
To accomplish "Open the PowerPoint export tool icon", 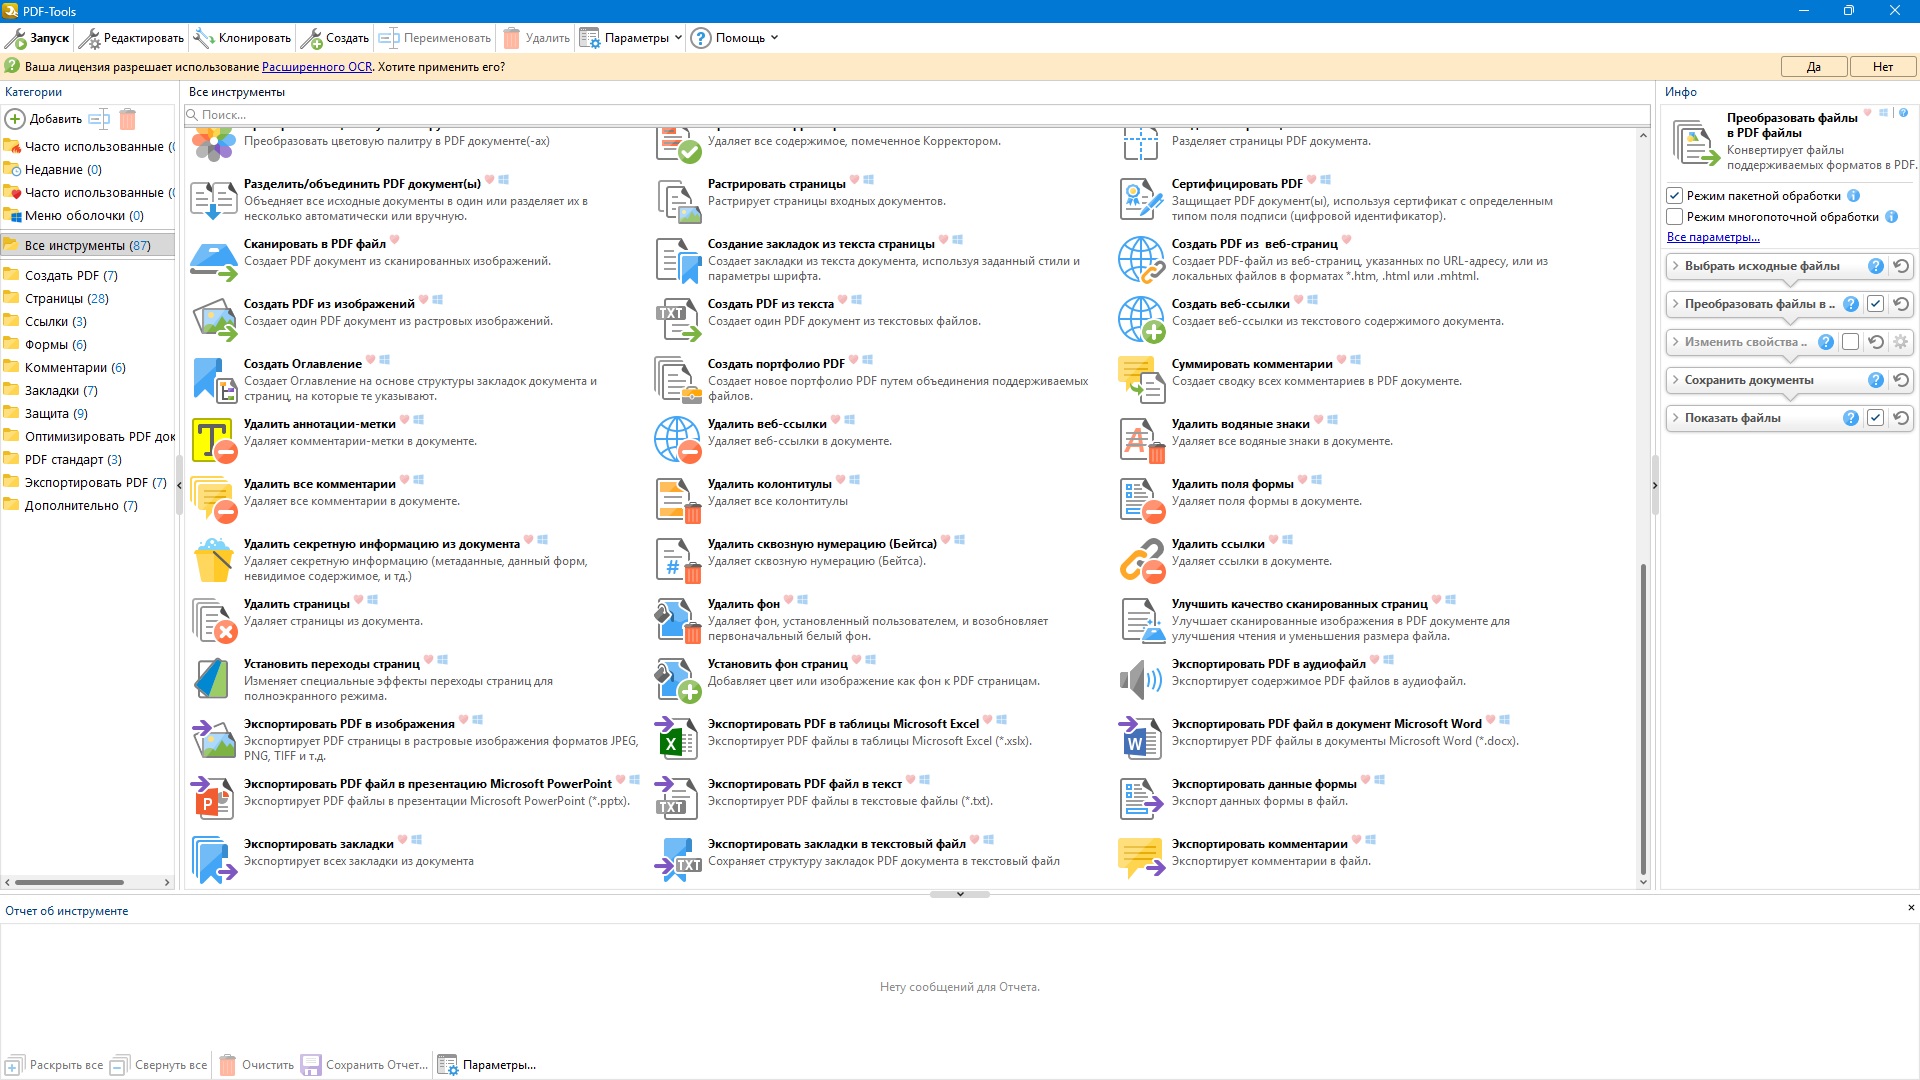I will pyautogui.click(x=212, y=798).
